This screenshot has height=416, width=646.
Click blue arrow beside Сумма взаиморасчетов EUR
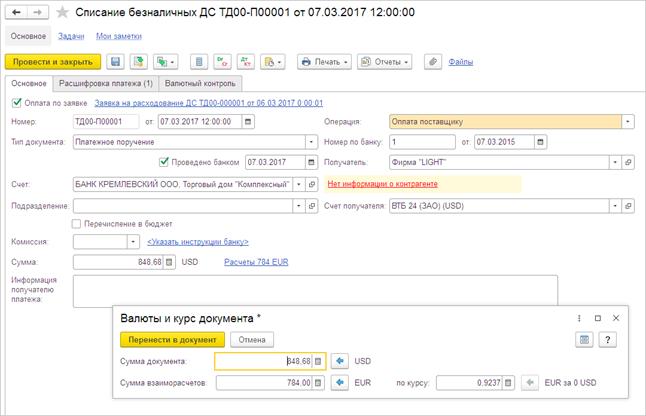[339, 381]
